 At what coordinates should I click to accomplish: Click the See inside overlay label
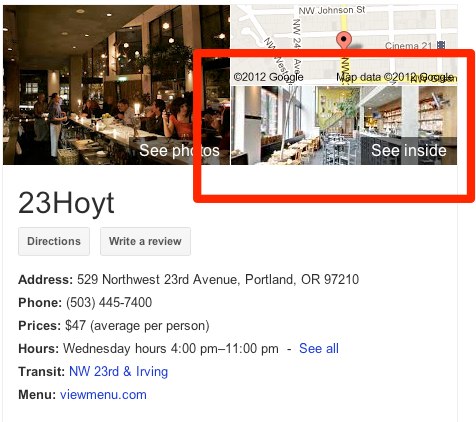pos(409,150)
